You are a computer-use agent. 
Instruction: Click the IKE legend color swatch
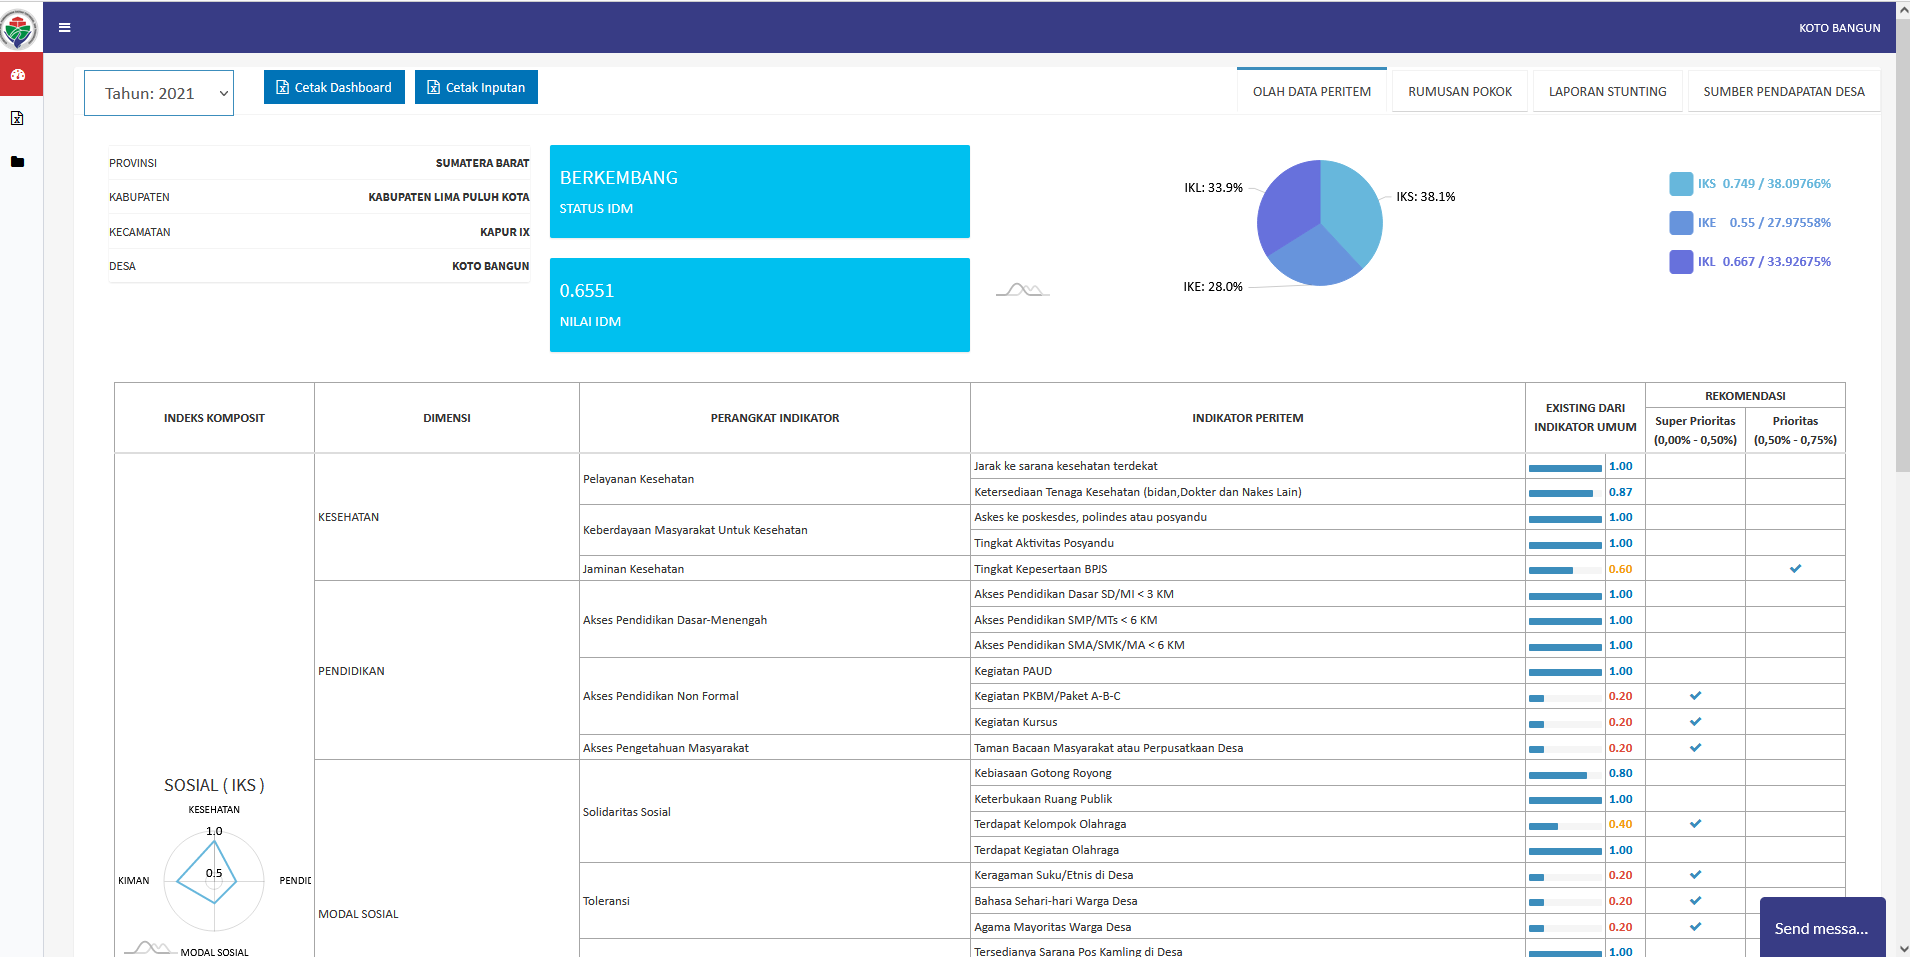pyautogui.click(x=1681, y=223)
